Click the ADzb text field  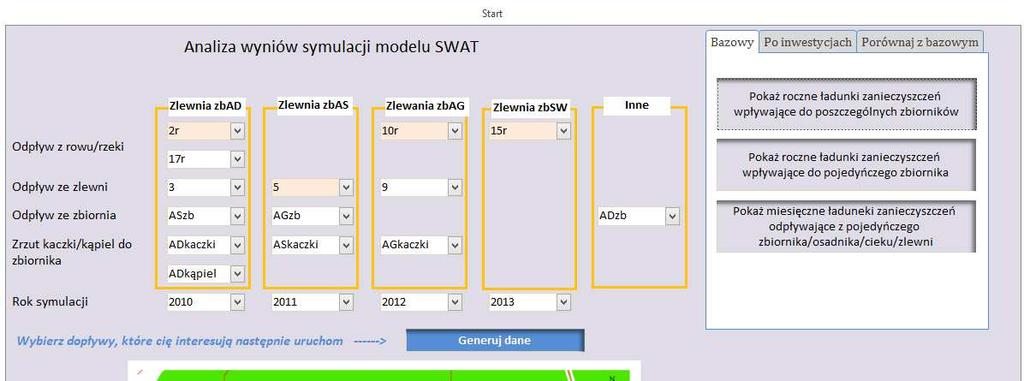[x=632, y=216]
